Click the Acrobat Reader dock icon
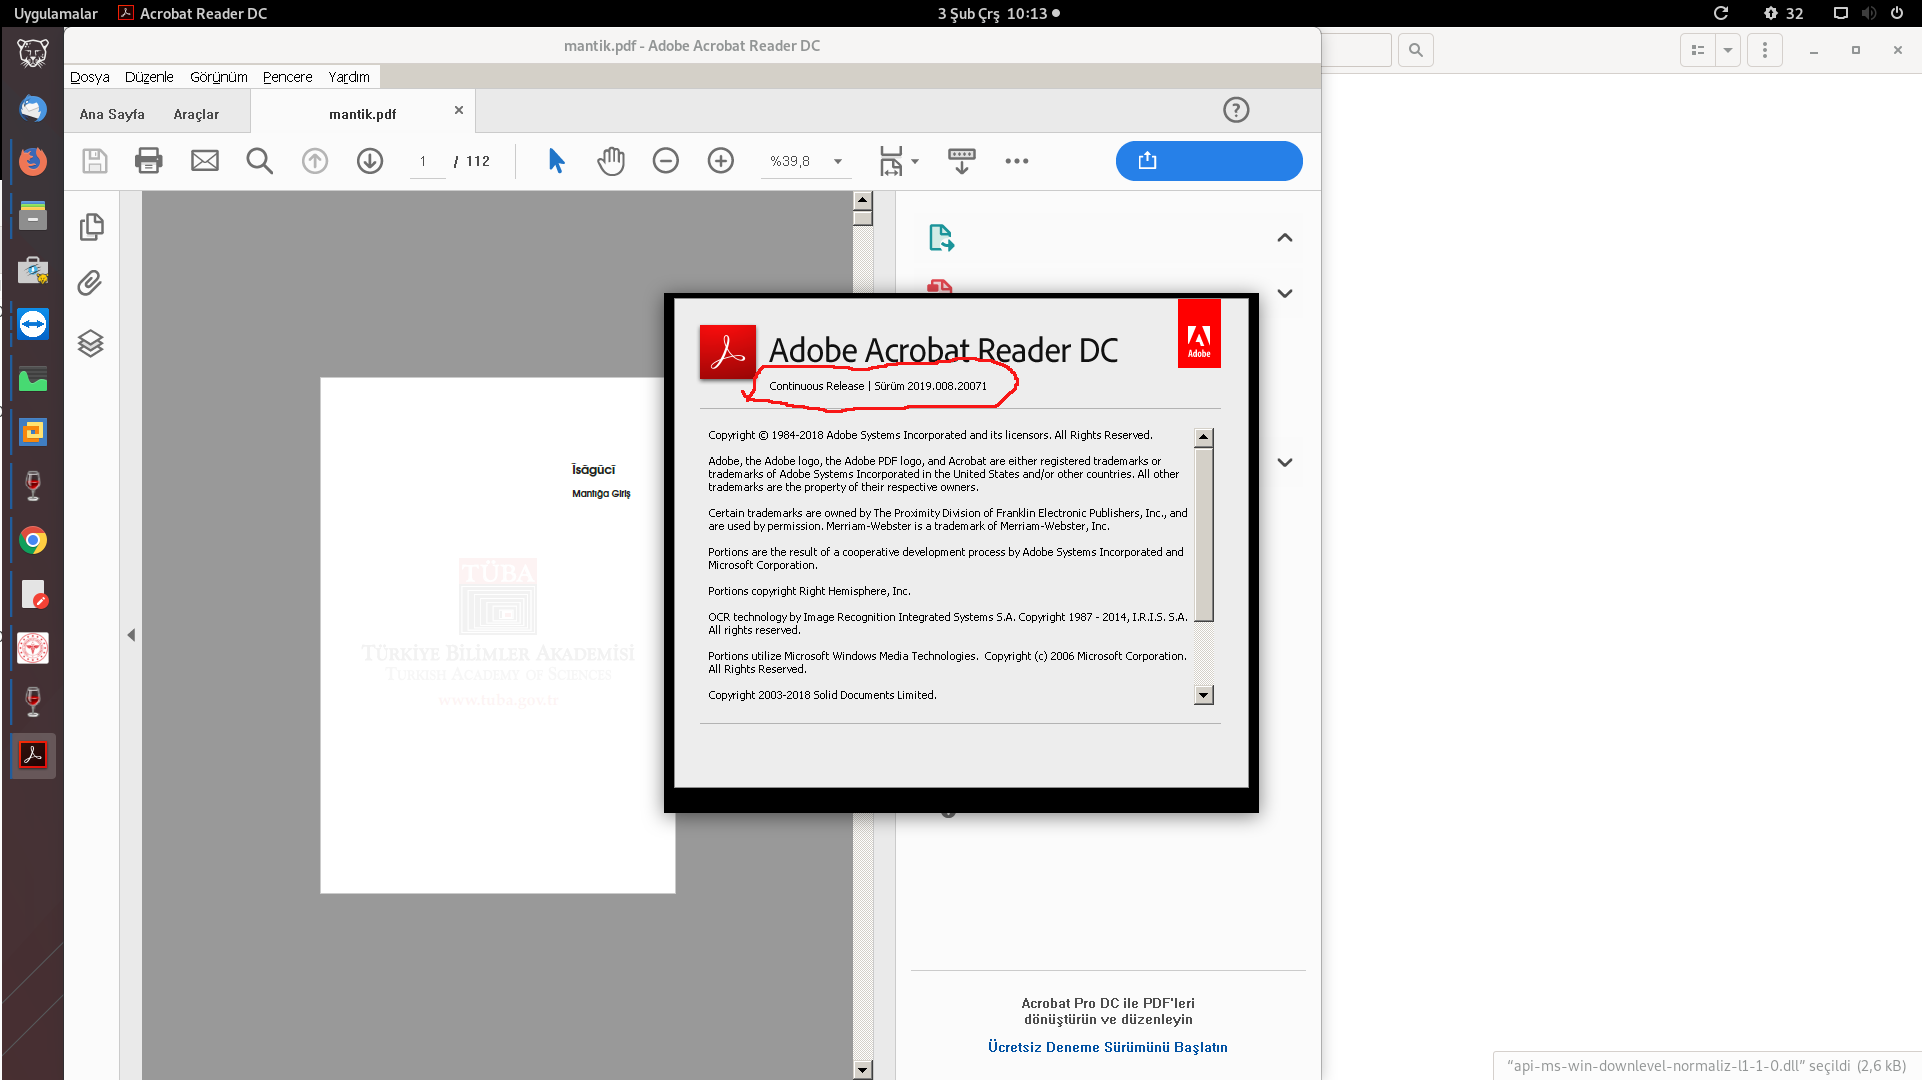The height and width of the screenshot is (1080, 1922). pos(33,756)
